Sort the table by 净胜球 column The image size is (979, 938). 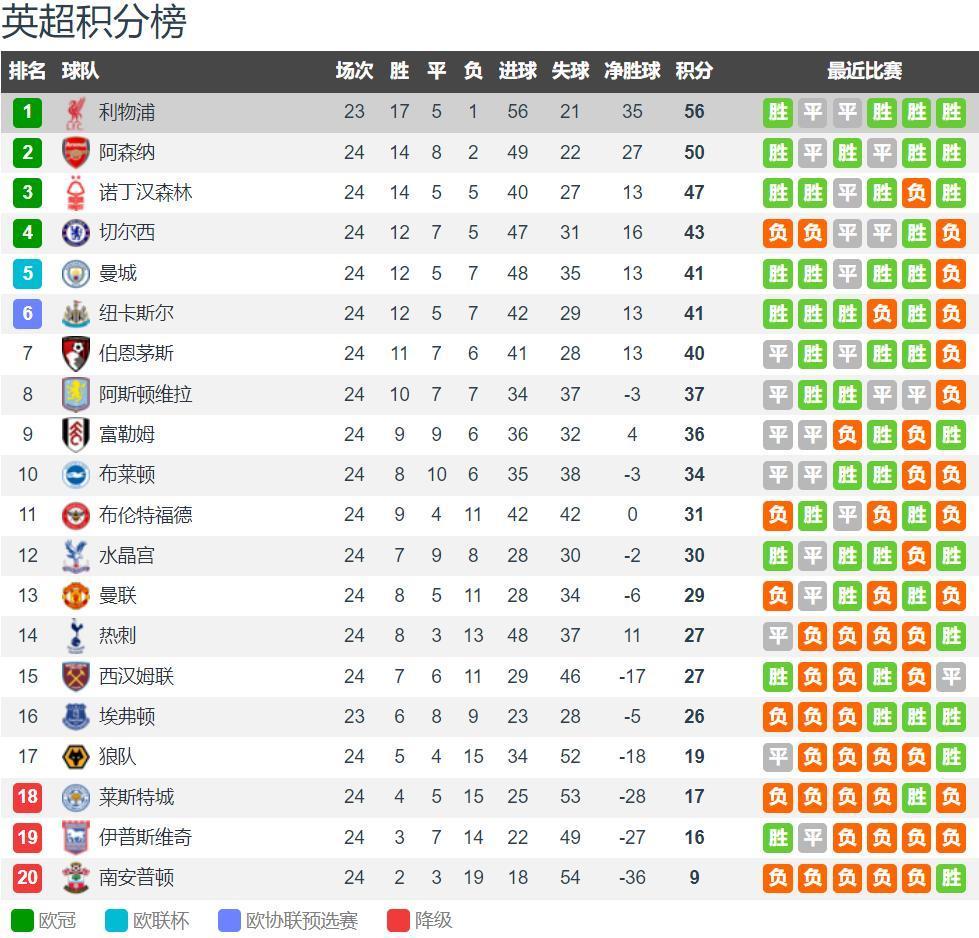pyautogui.click(x=632, y=71)
